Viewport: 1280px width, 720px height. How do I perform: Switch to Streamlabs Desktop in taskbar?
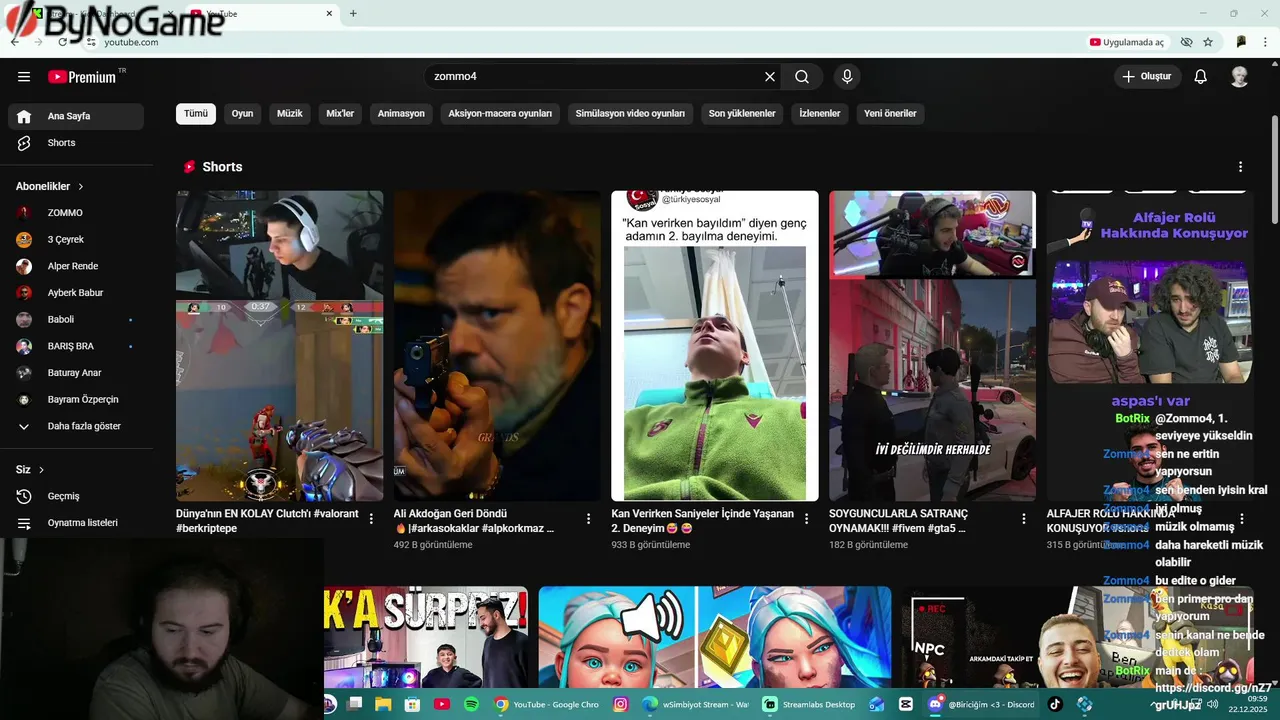(x=809, y=704)
